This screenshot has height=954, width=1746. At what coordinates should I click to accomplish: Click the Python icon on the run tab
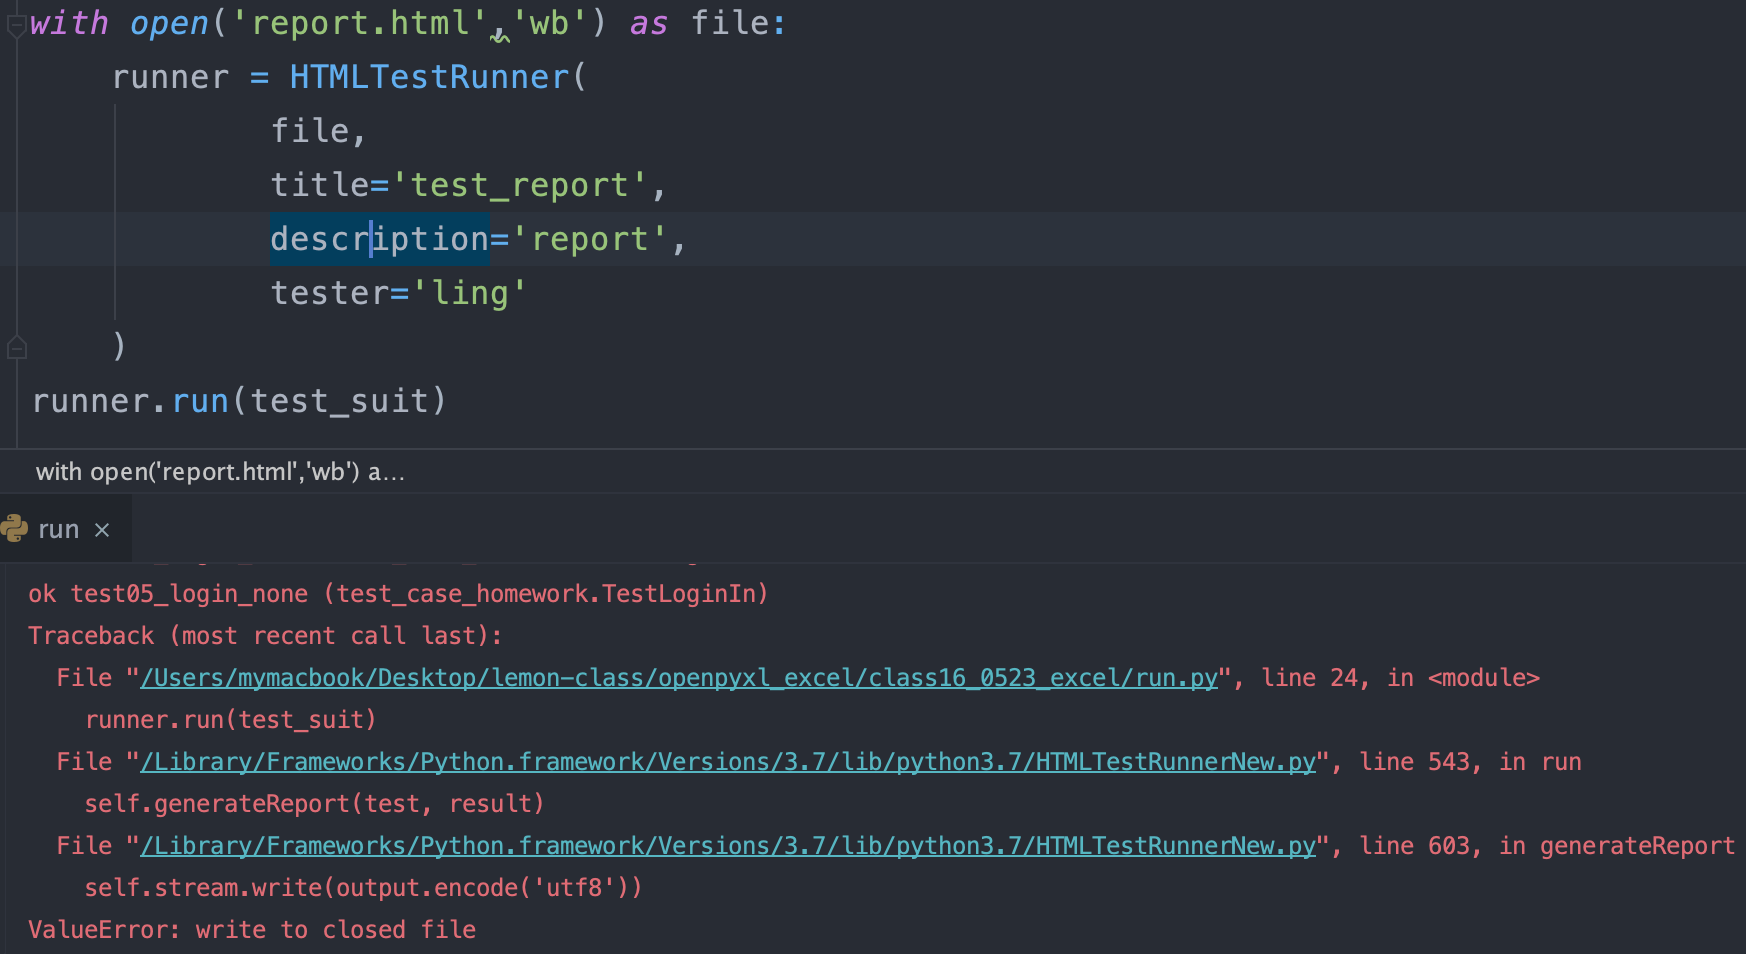[x=14, y=527]
